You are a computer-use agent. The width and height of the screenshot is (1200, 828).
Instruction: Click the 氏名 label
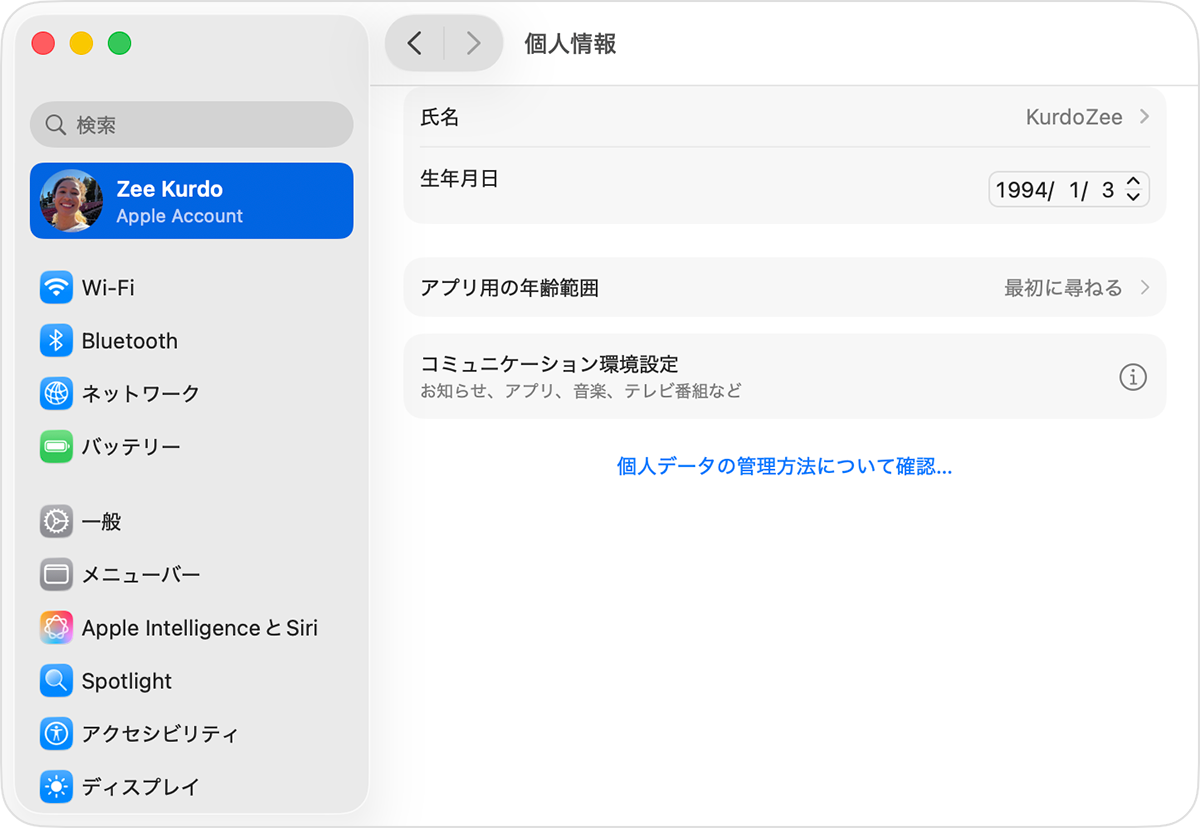point(440,117)
